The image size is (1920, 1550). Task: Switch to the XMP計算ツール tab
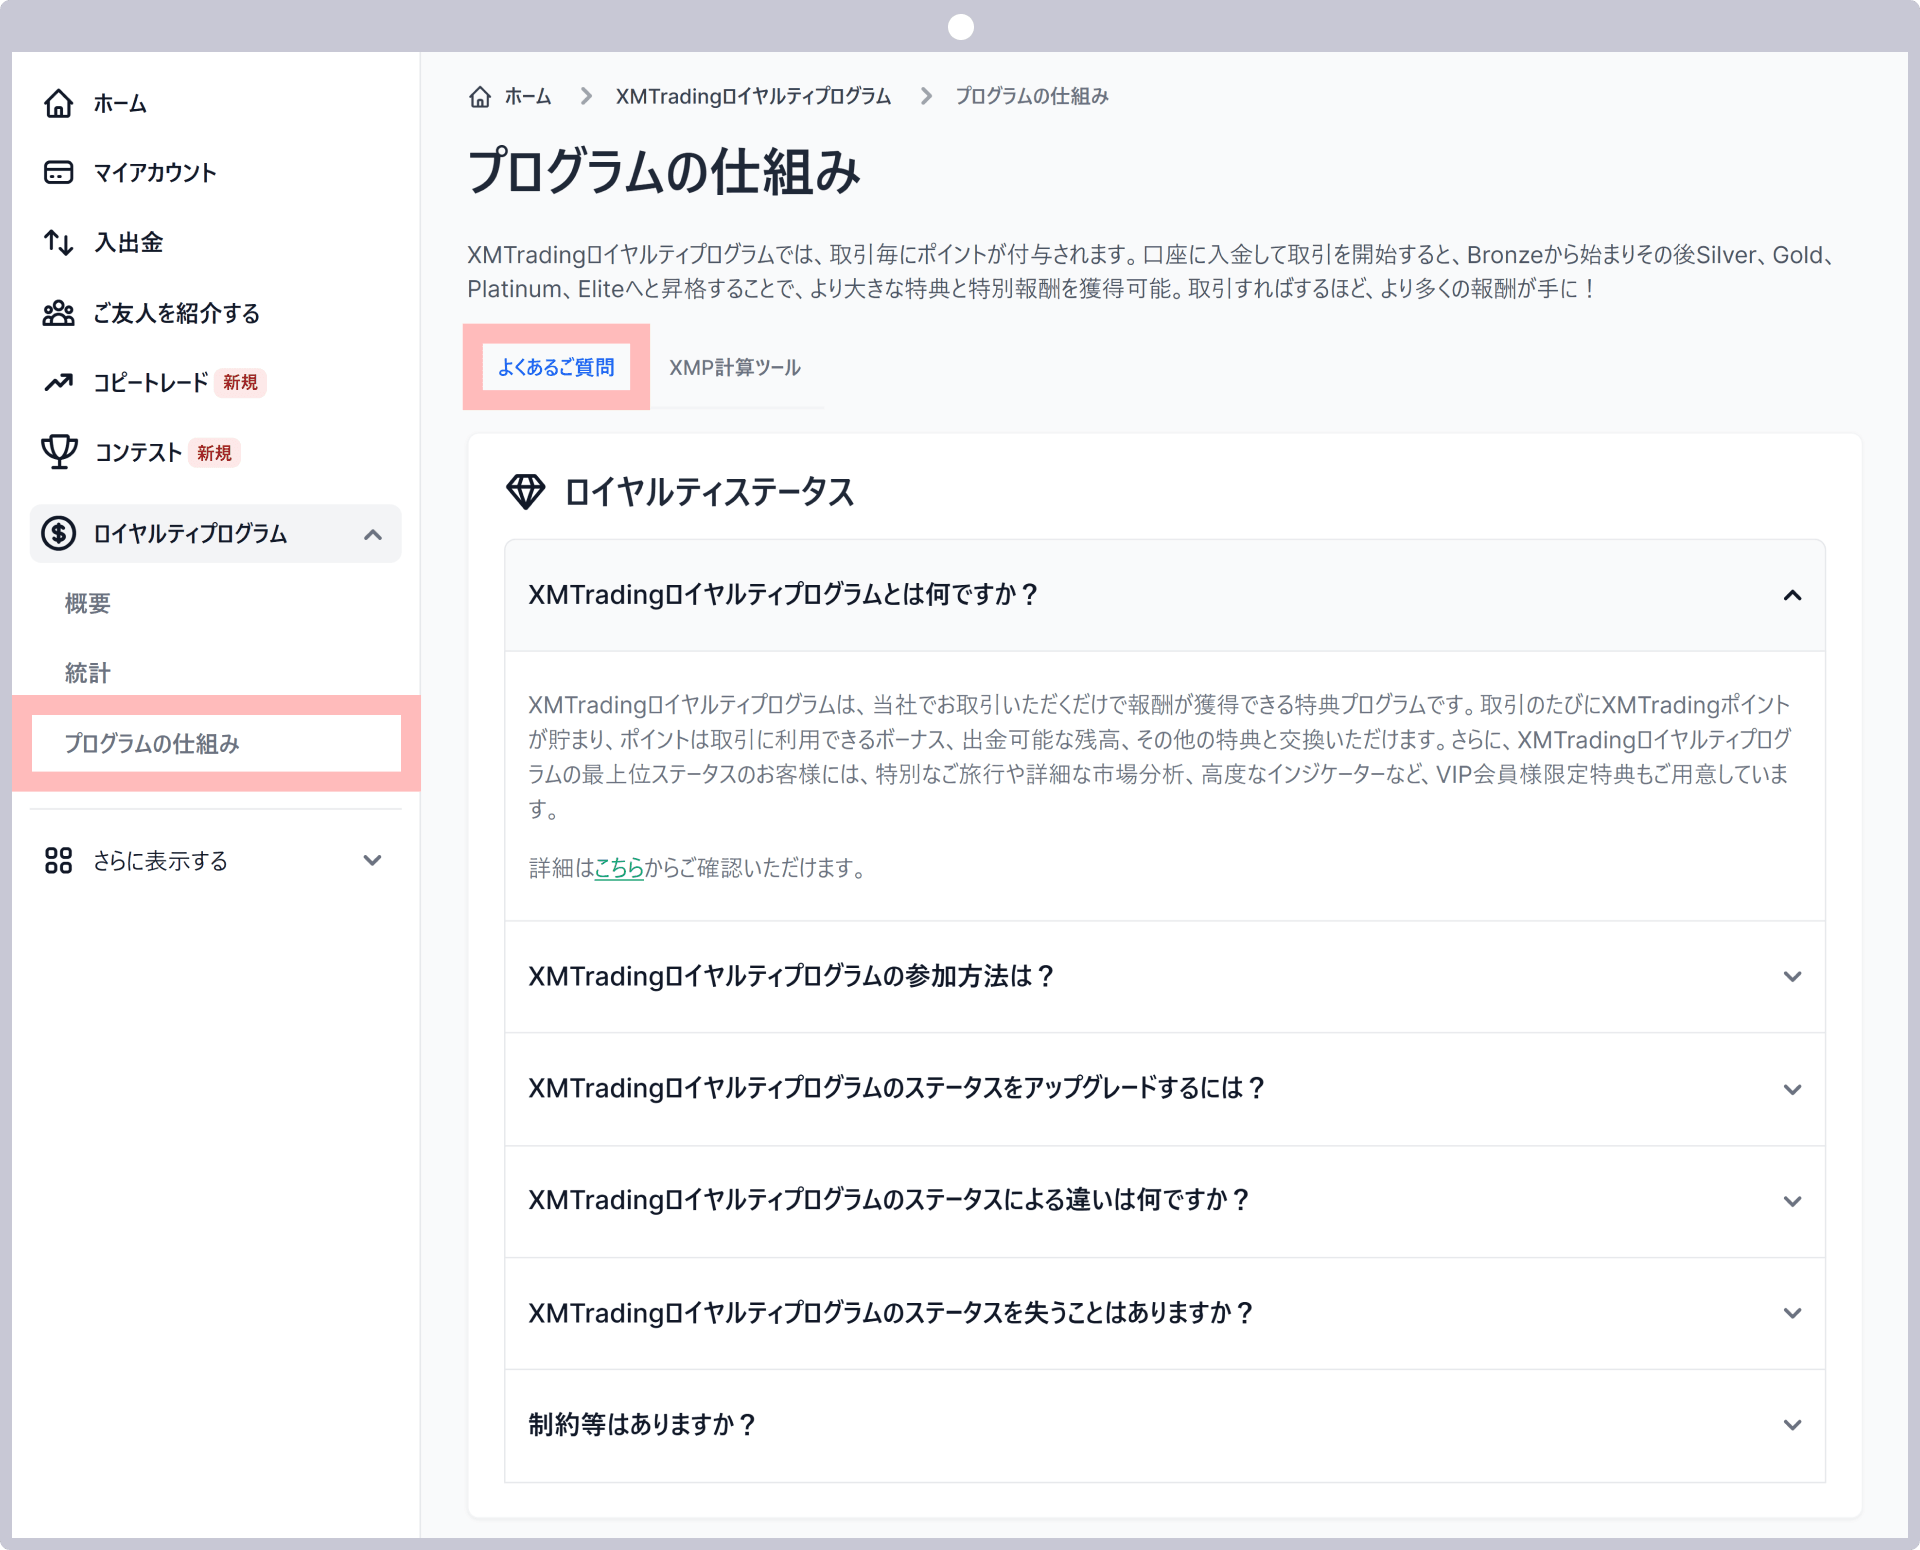point(735,367)
